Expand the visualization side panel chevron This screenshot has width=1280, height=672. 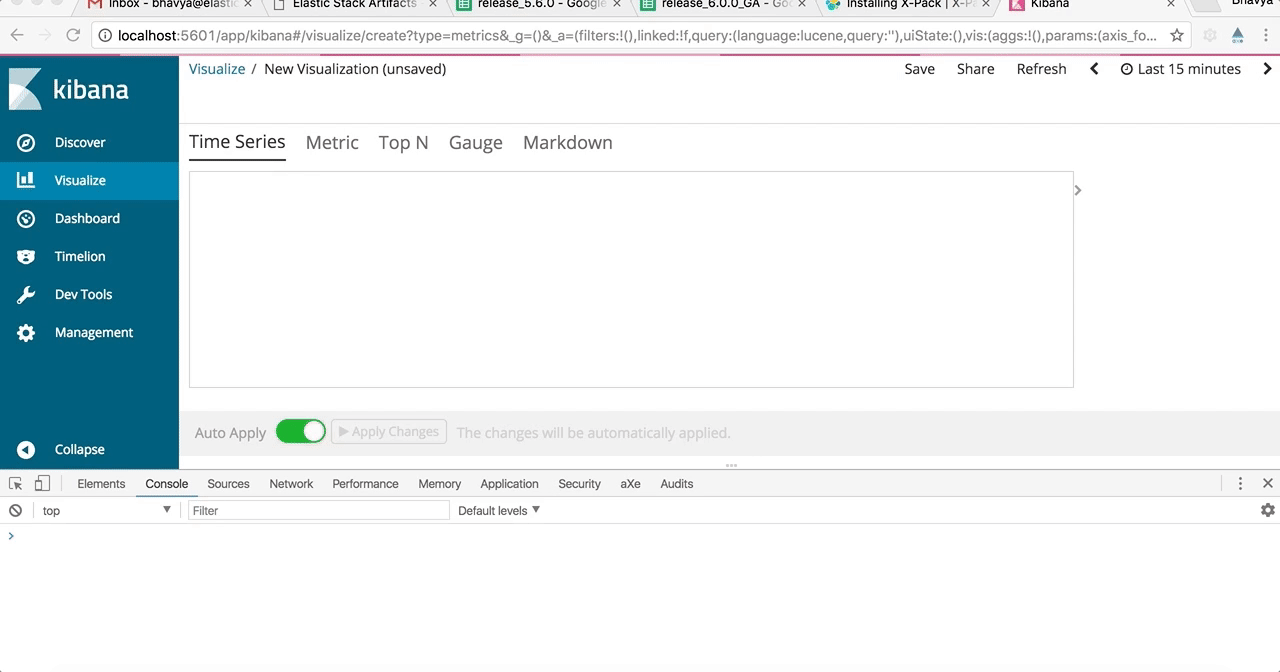(1078, 190)
